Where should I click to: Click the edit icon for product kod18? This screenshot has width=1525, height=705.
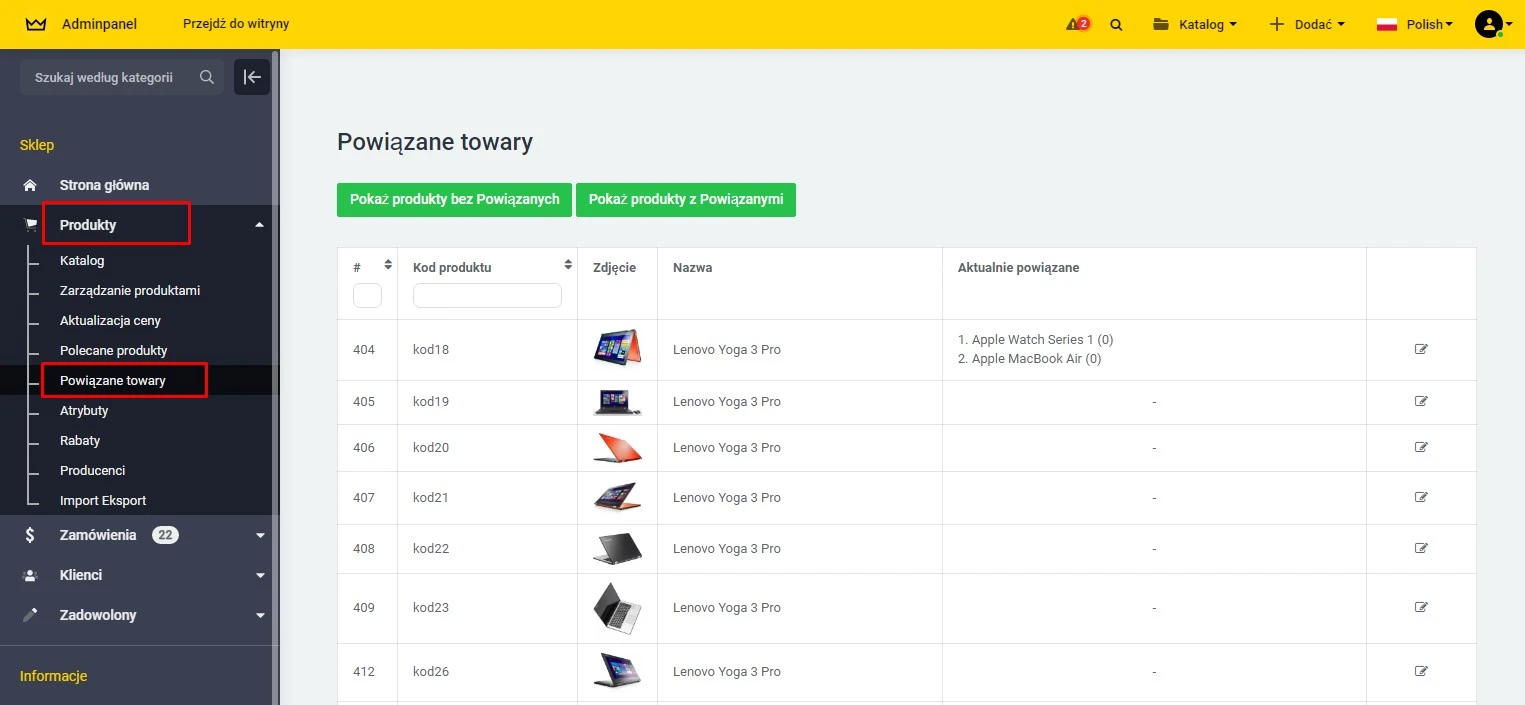point(1421,349)
